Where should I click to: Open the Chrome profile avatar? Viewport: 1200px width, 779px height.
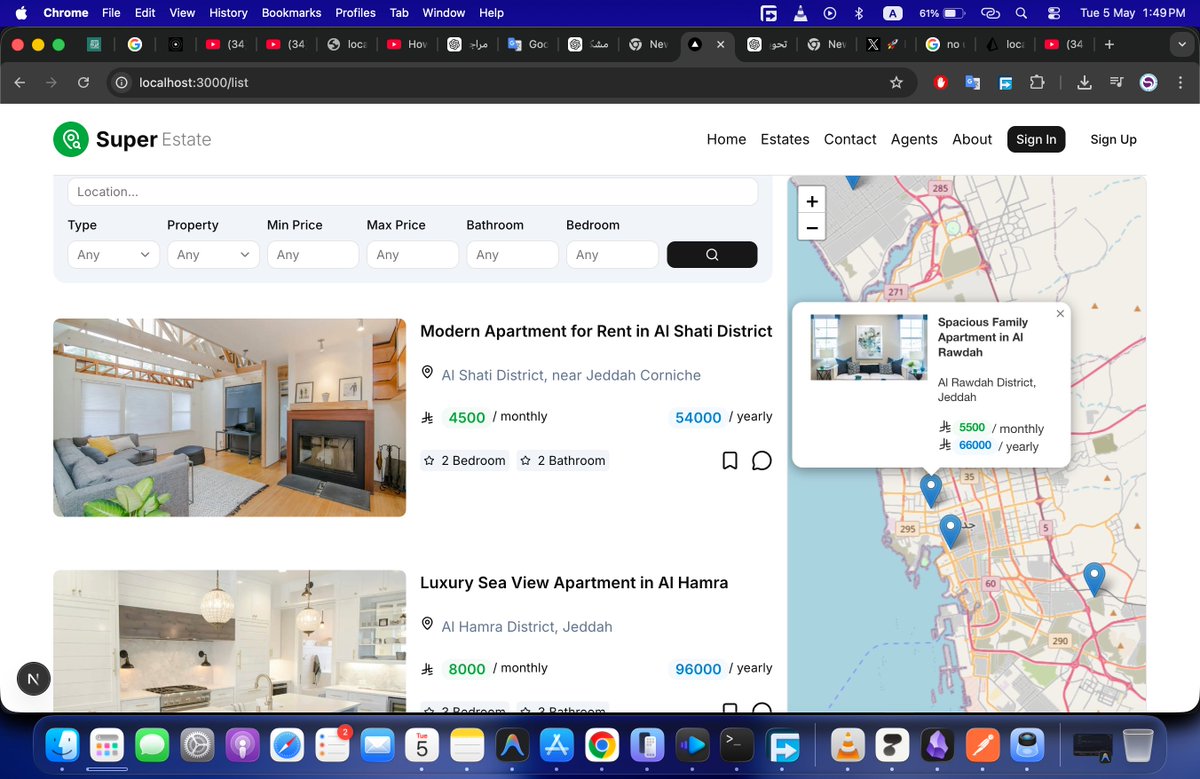pos(1149,82)
